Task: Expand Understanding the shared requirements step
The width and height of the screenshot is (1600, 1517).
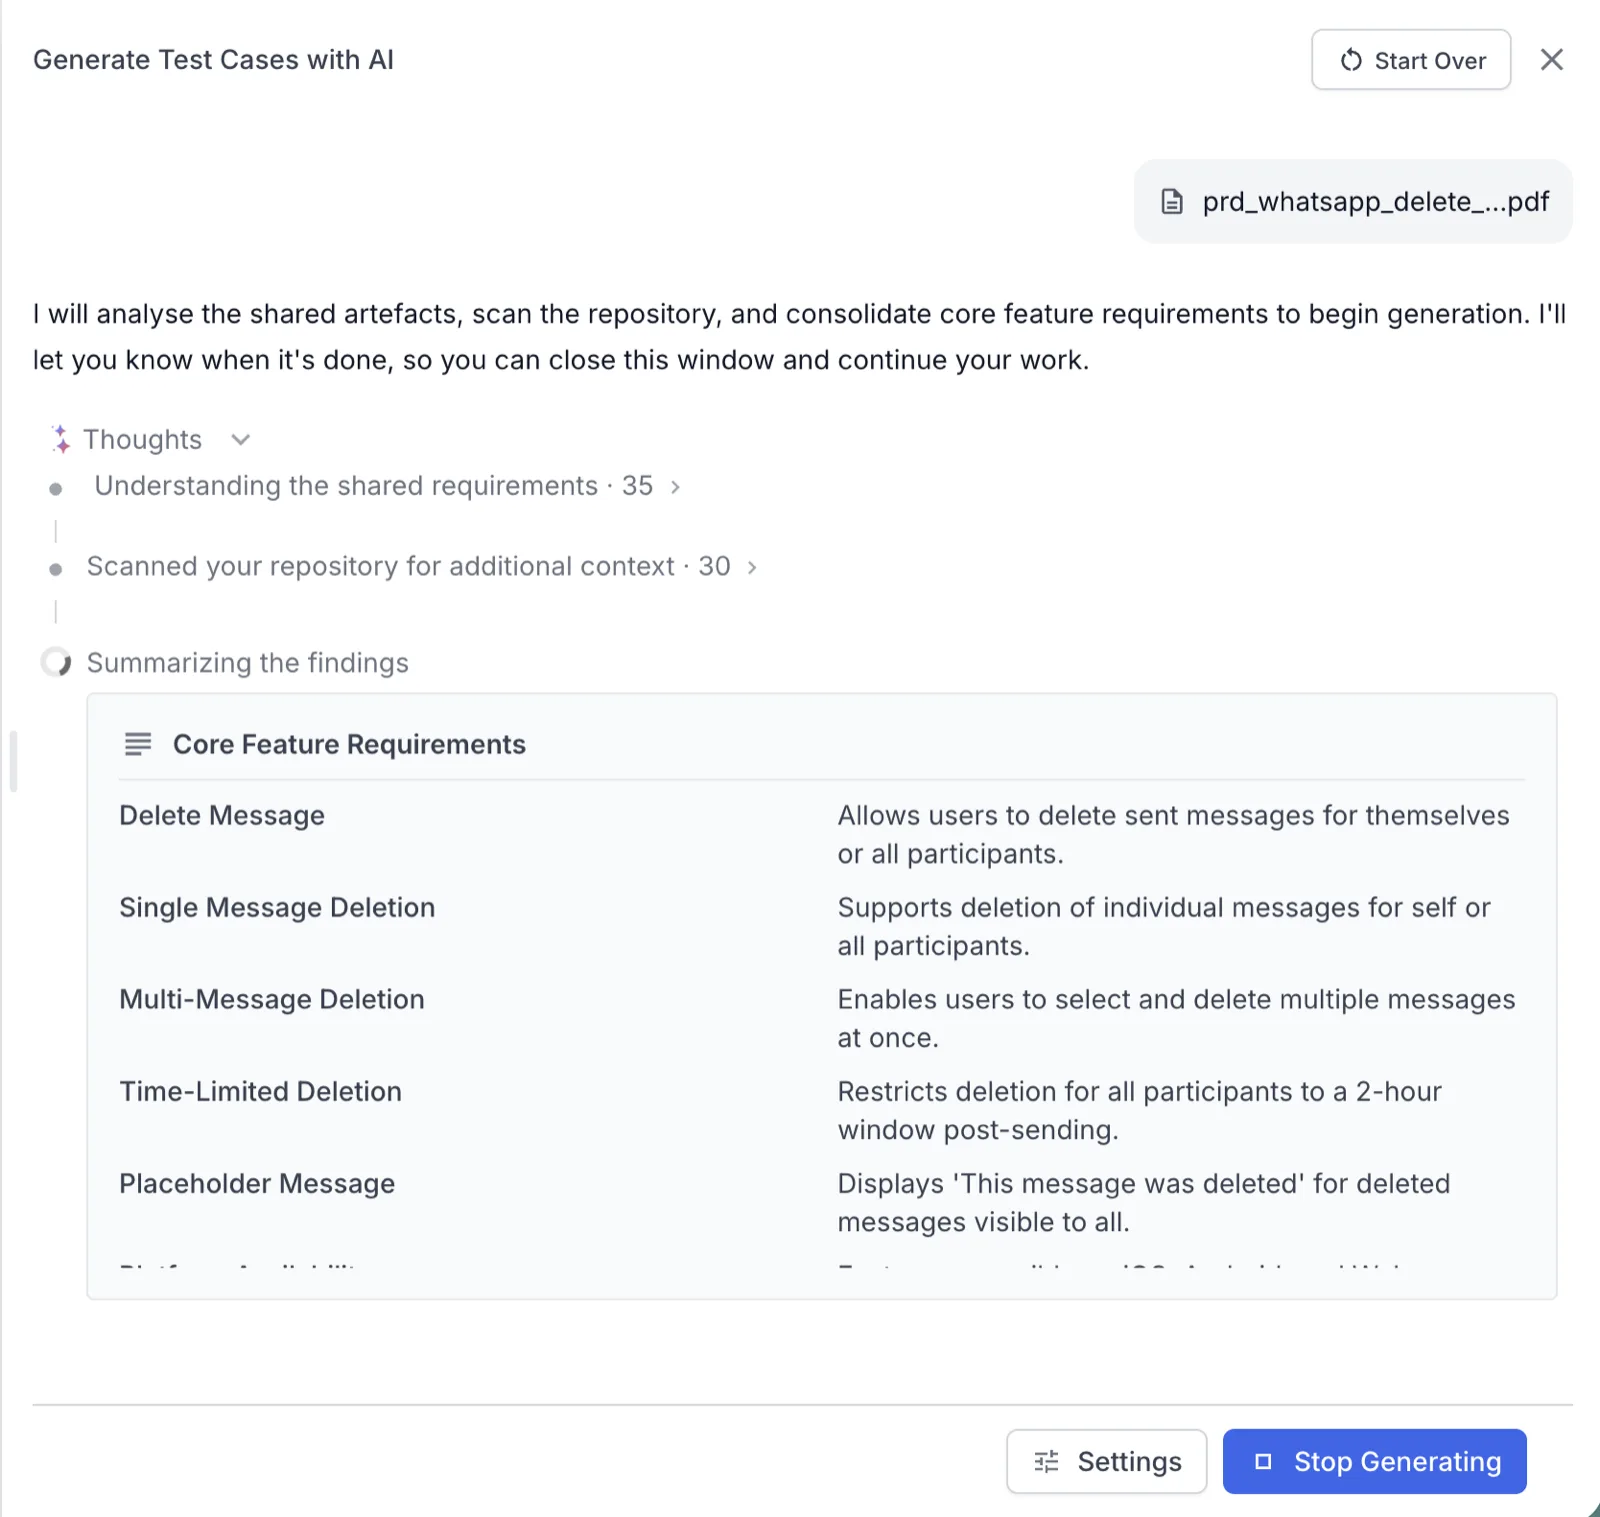Action: pos(675,487)
